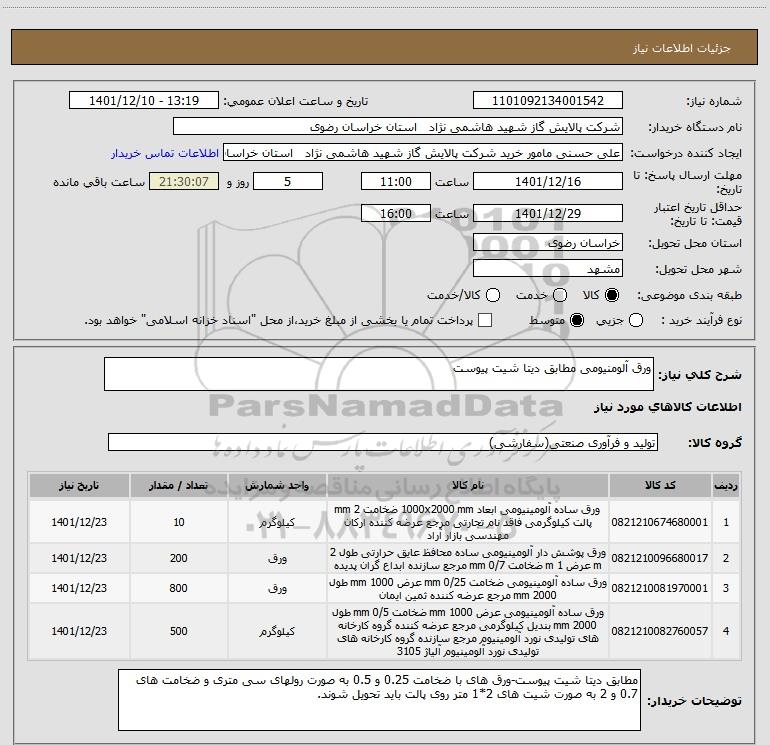Select the خدمت radio button

(560, 295)
